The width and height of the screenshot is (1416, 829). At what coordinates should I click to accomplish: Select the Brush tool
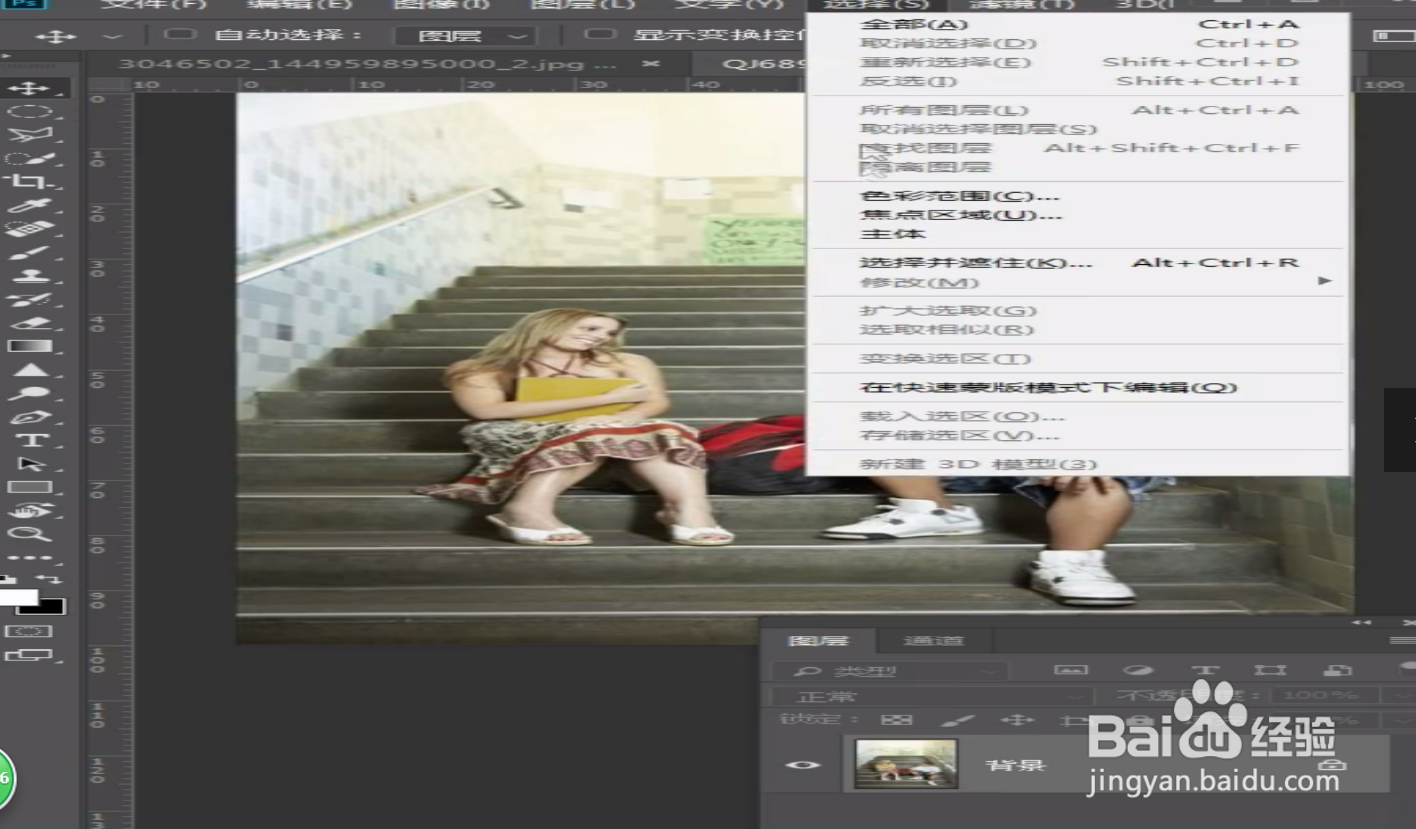[x=30, y=253]
